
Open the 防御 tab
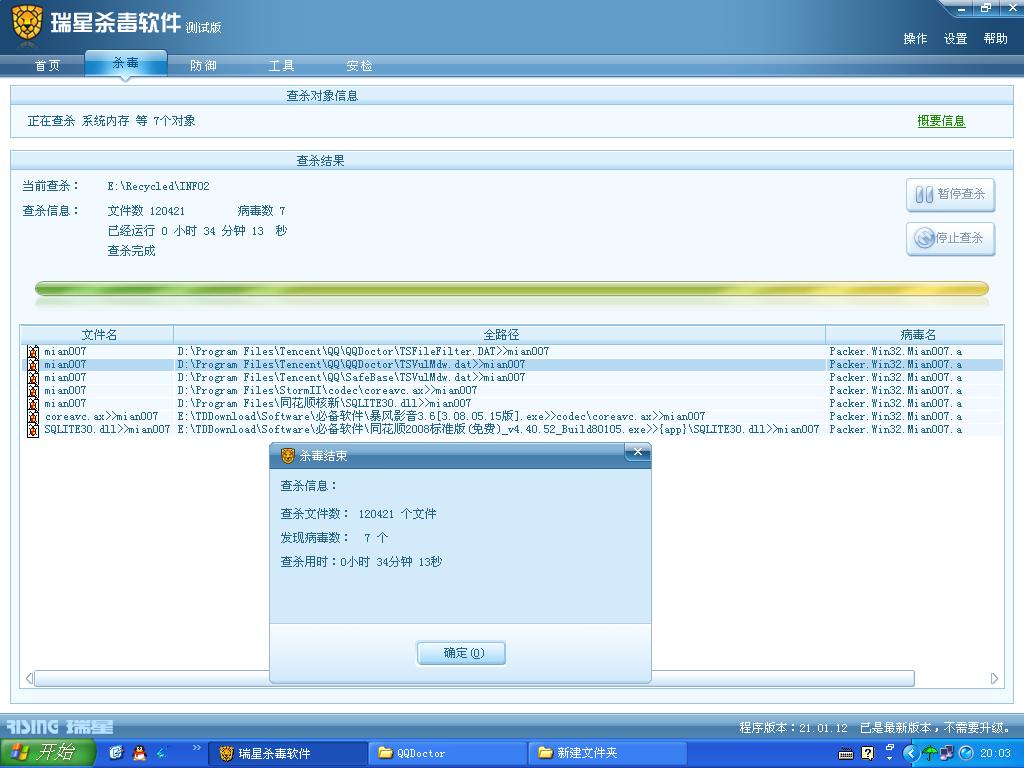[x=203, y=66]
